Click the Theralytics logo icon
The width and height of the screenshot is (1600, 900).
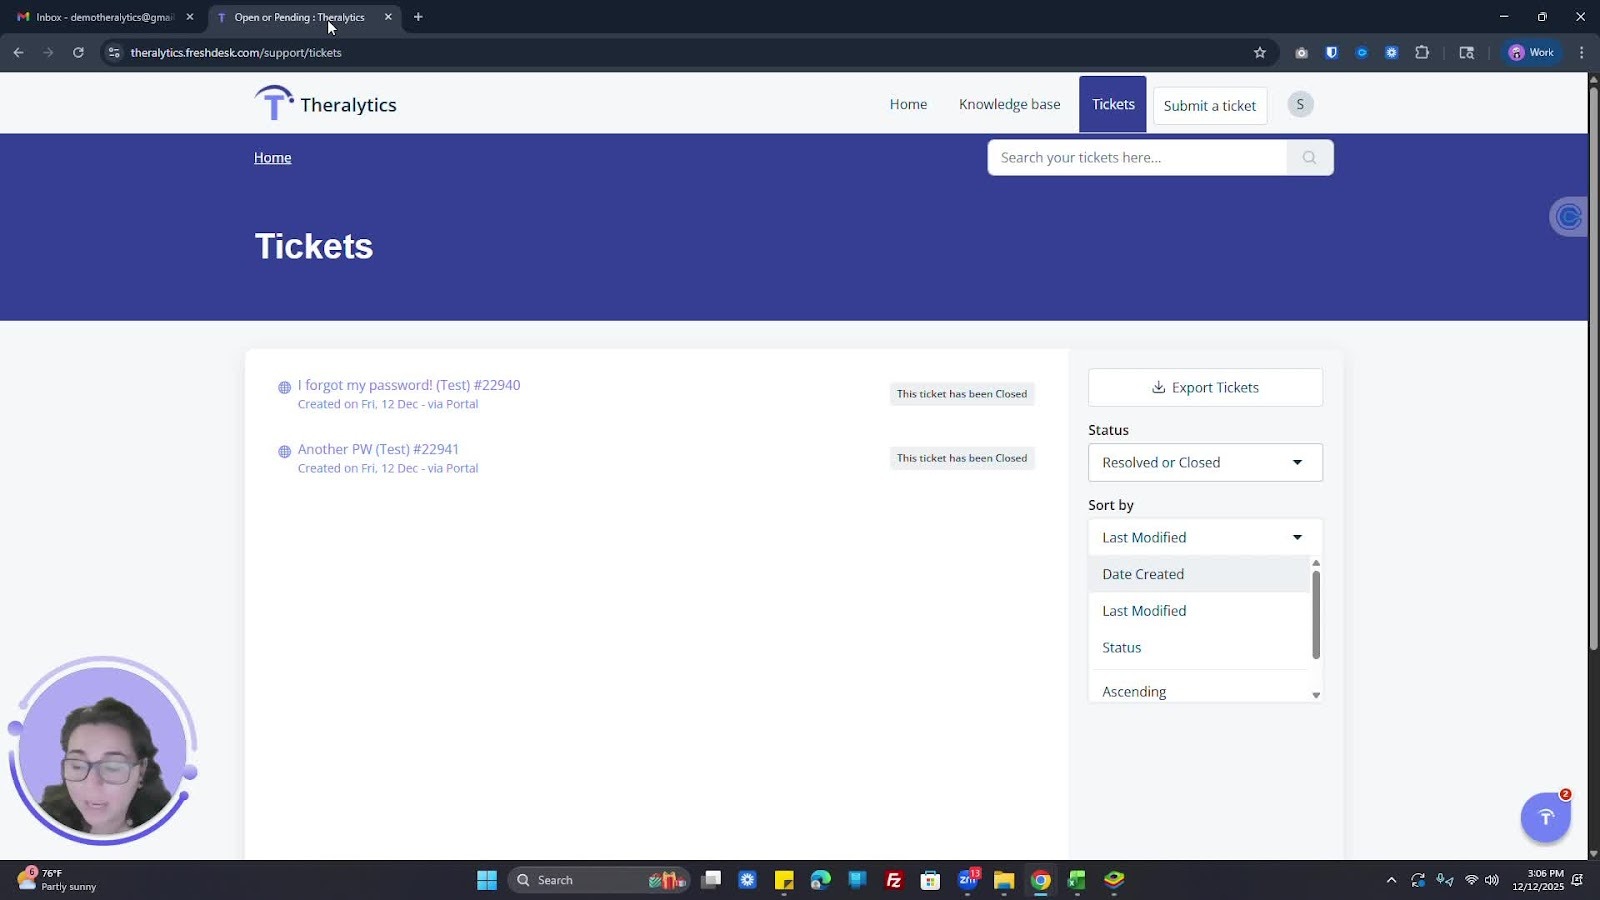pos(273,103)
